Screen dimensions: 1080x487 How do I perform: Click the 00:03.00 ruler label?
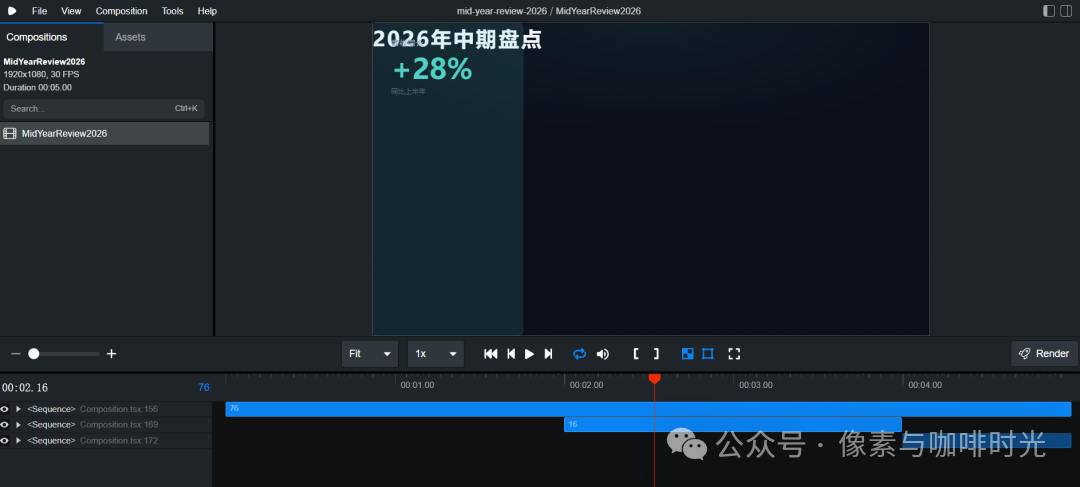click(756, 385)
